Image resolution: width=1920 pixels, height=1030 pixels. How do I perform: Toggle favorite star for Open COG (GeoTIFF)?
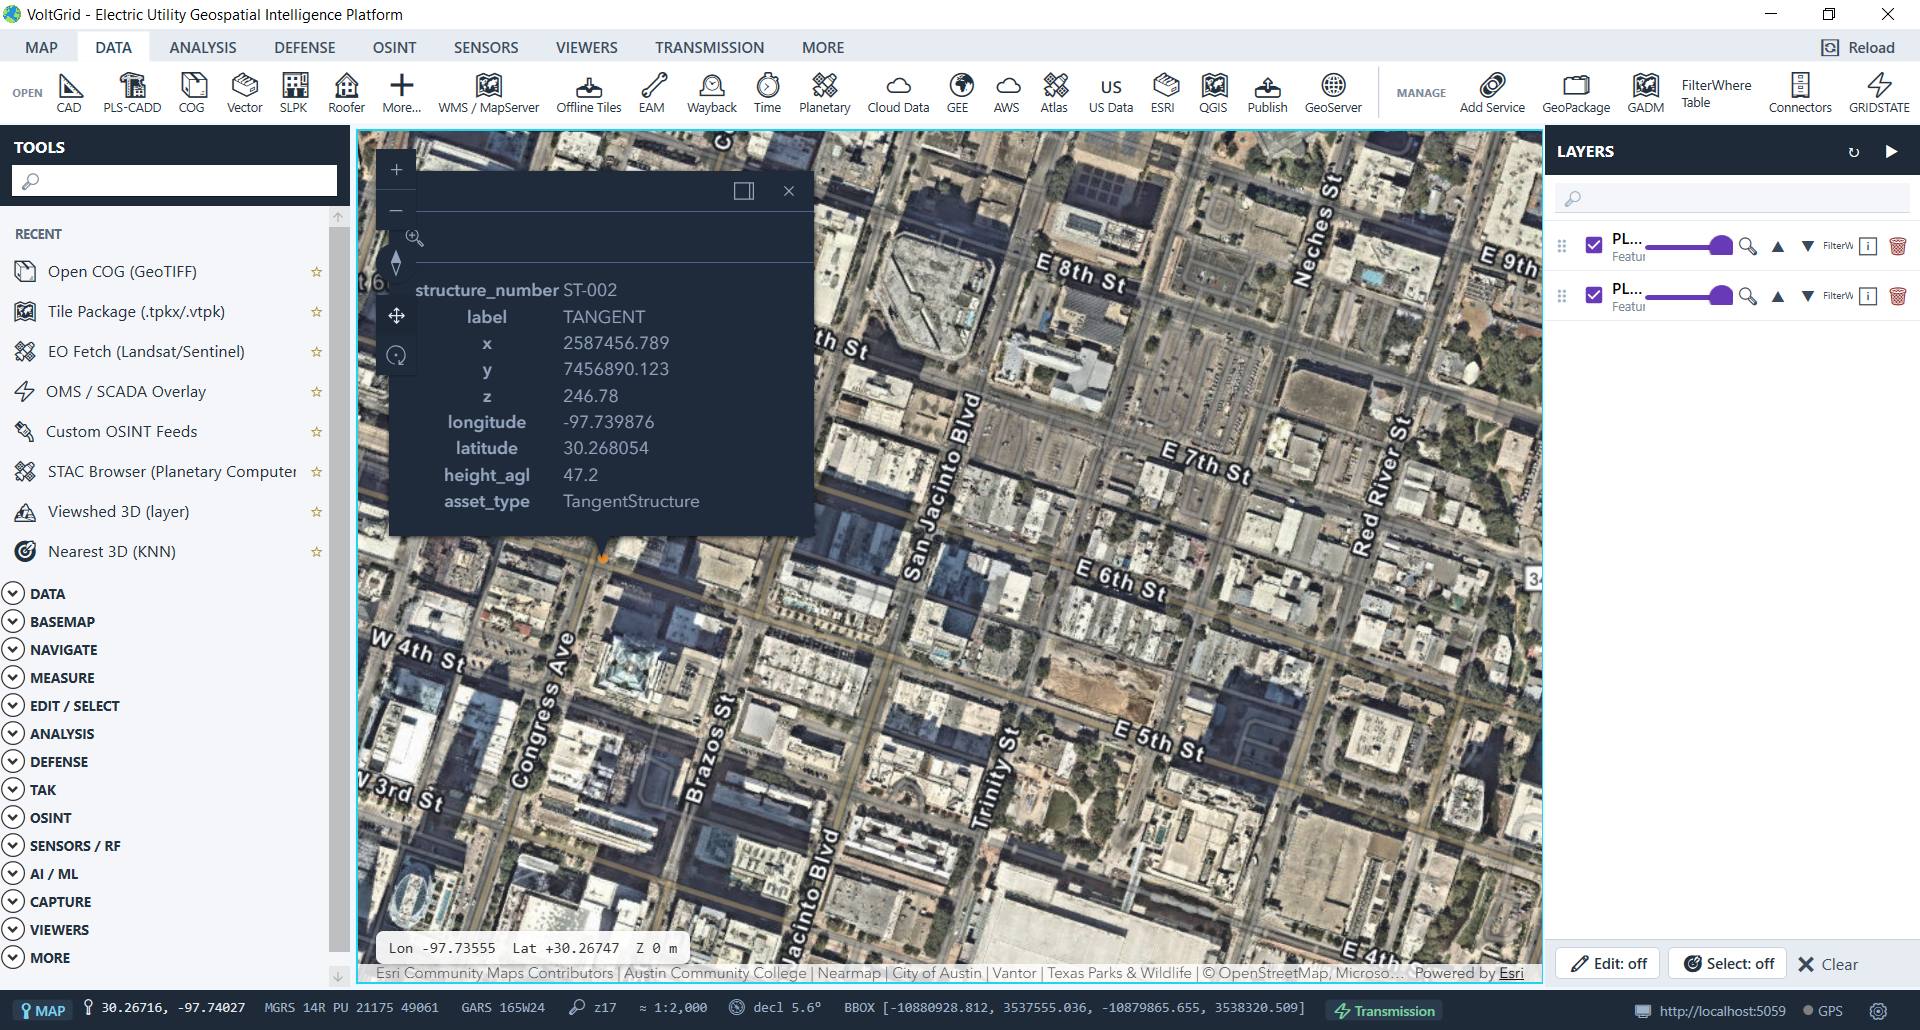[x=316, y=272]
